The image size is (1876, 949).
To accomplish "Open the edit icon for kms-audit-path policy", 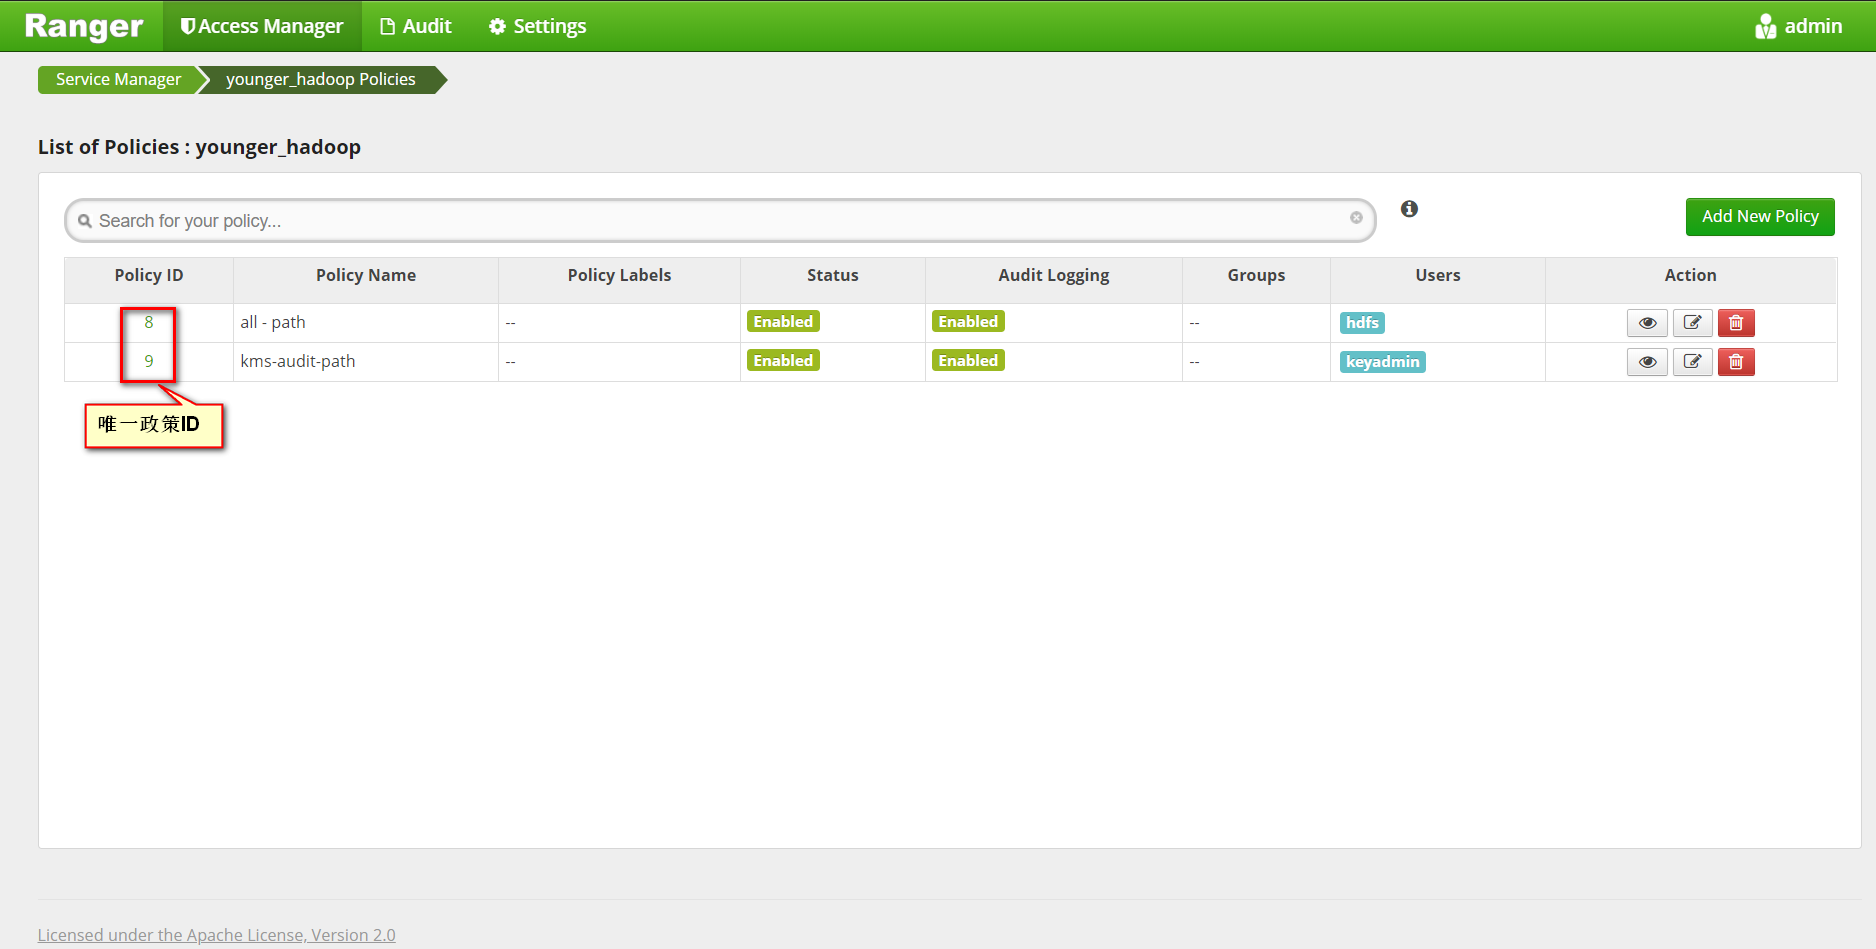I will 1692,361.
